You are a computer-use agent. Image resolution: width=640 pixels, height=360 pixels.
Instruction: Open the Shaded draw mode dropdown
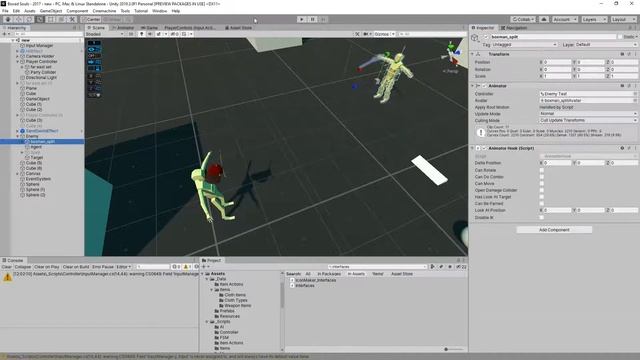(104, 34)
